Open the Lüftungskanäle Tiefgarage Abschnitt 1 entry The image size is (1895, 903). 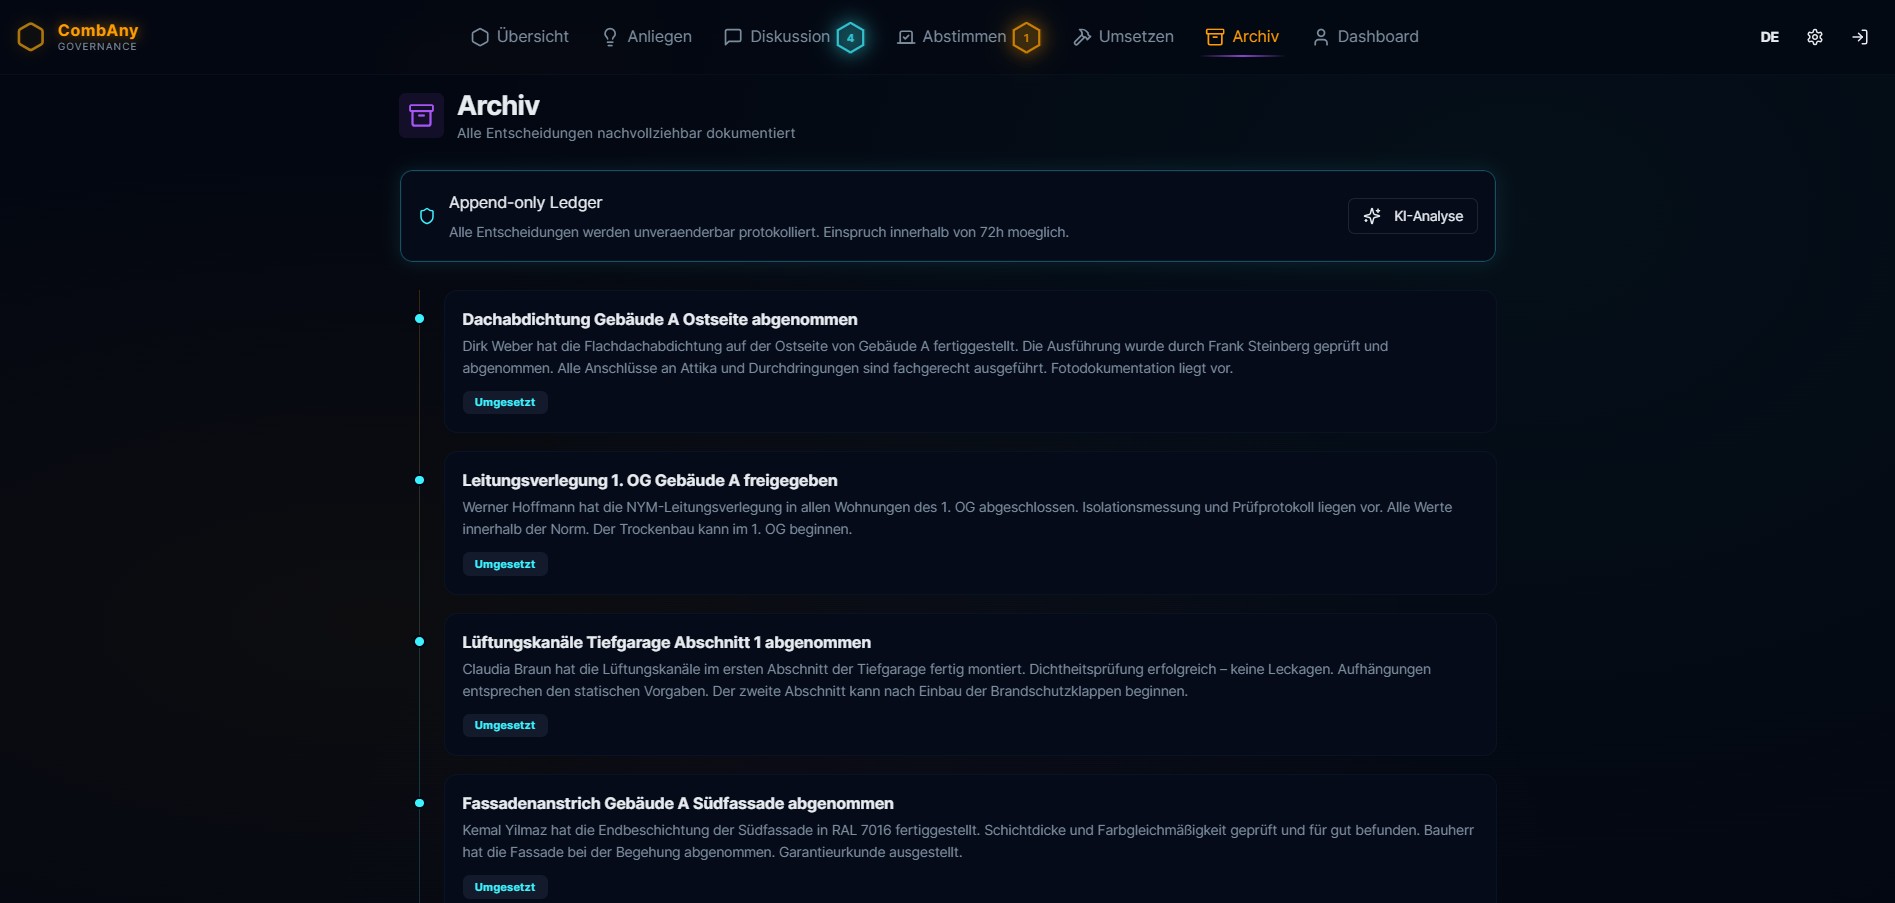(969, 684)
